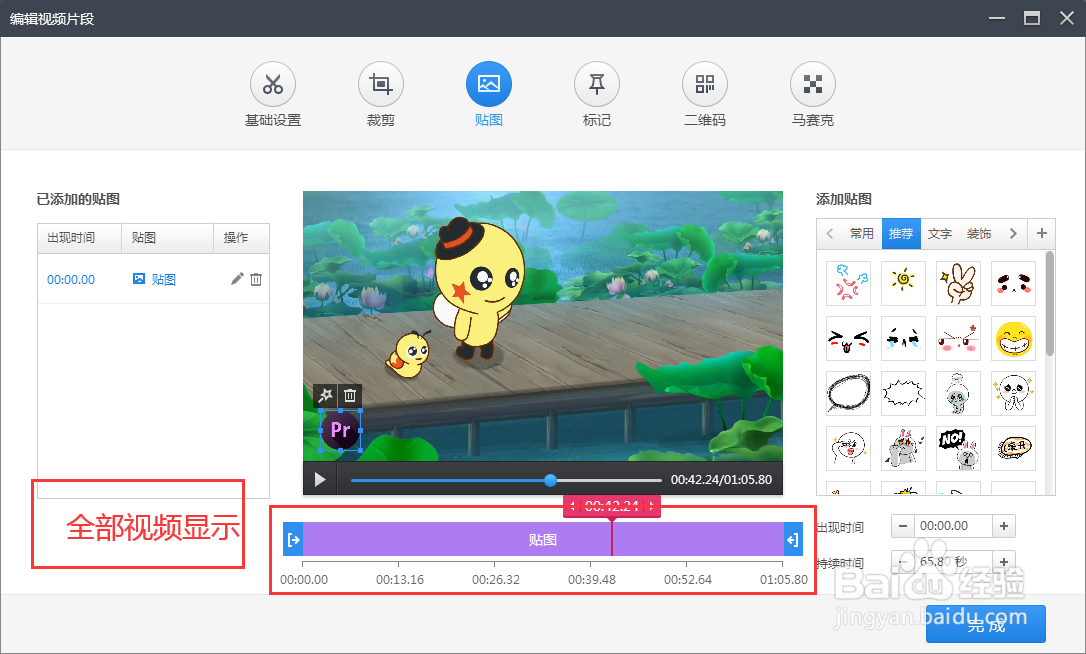Choose the peace hand sign sticker
This screenshot has height=654, width=1086.
point(959,283)
